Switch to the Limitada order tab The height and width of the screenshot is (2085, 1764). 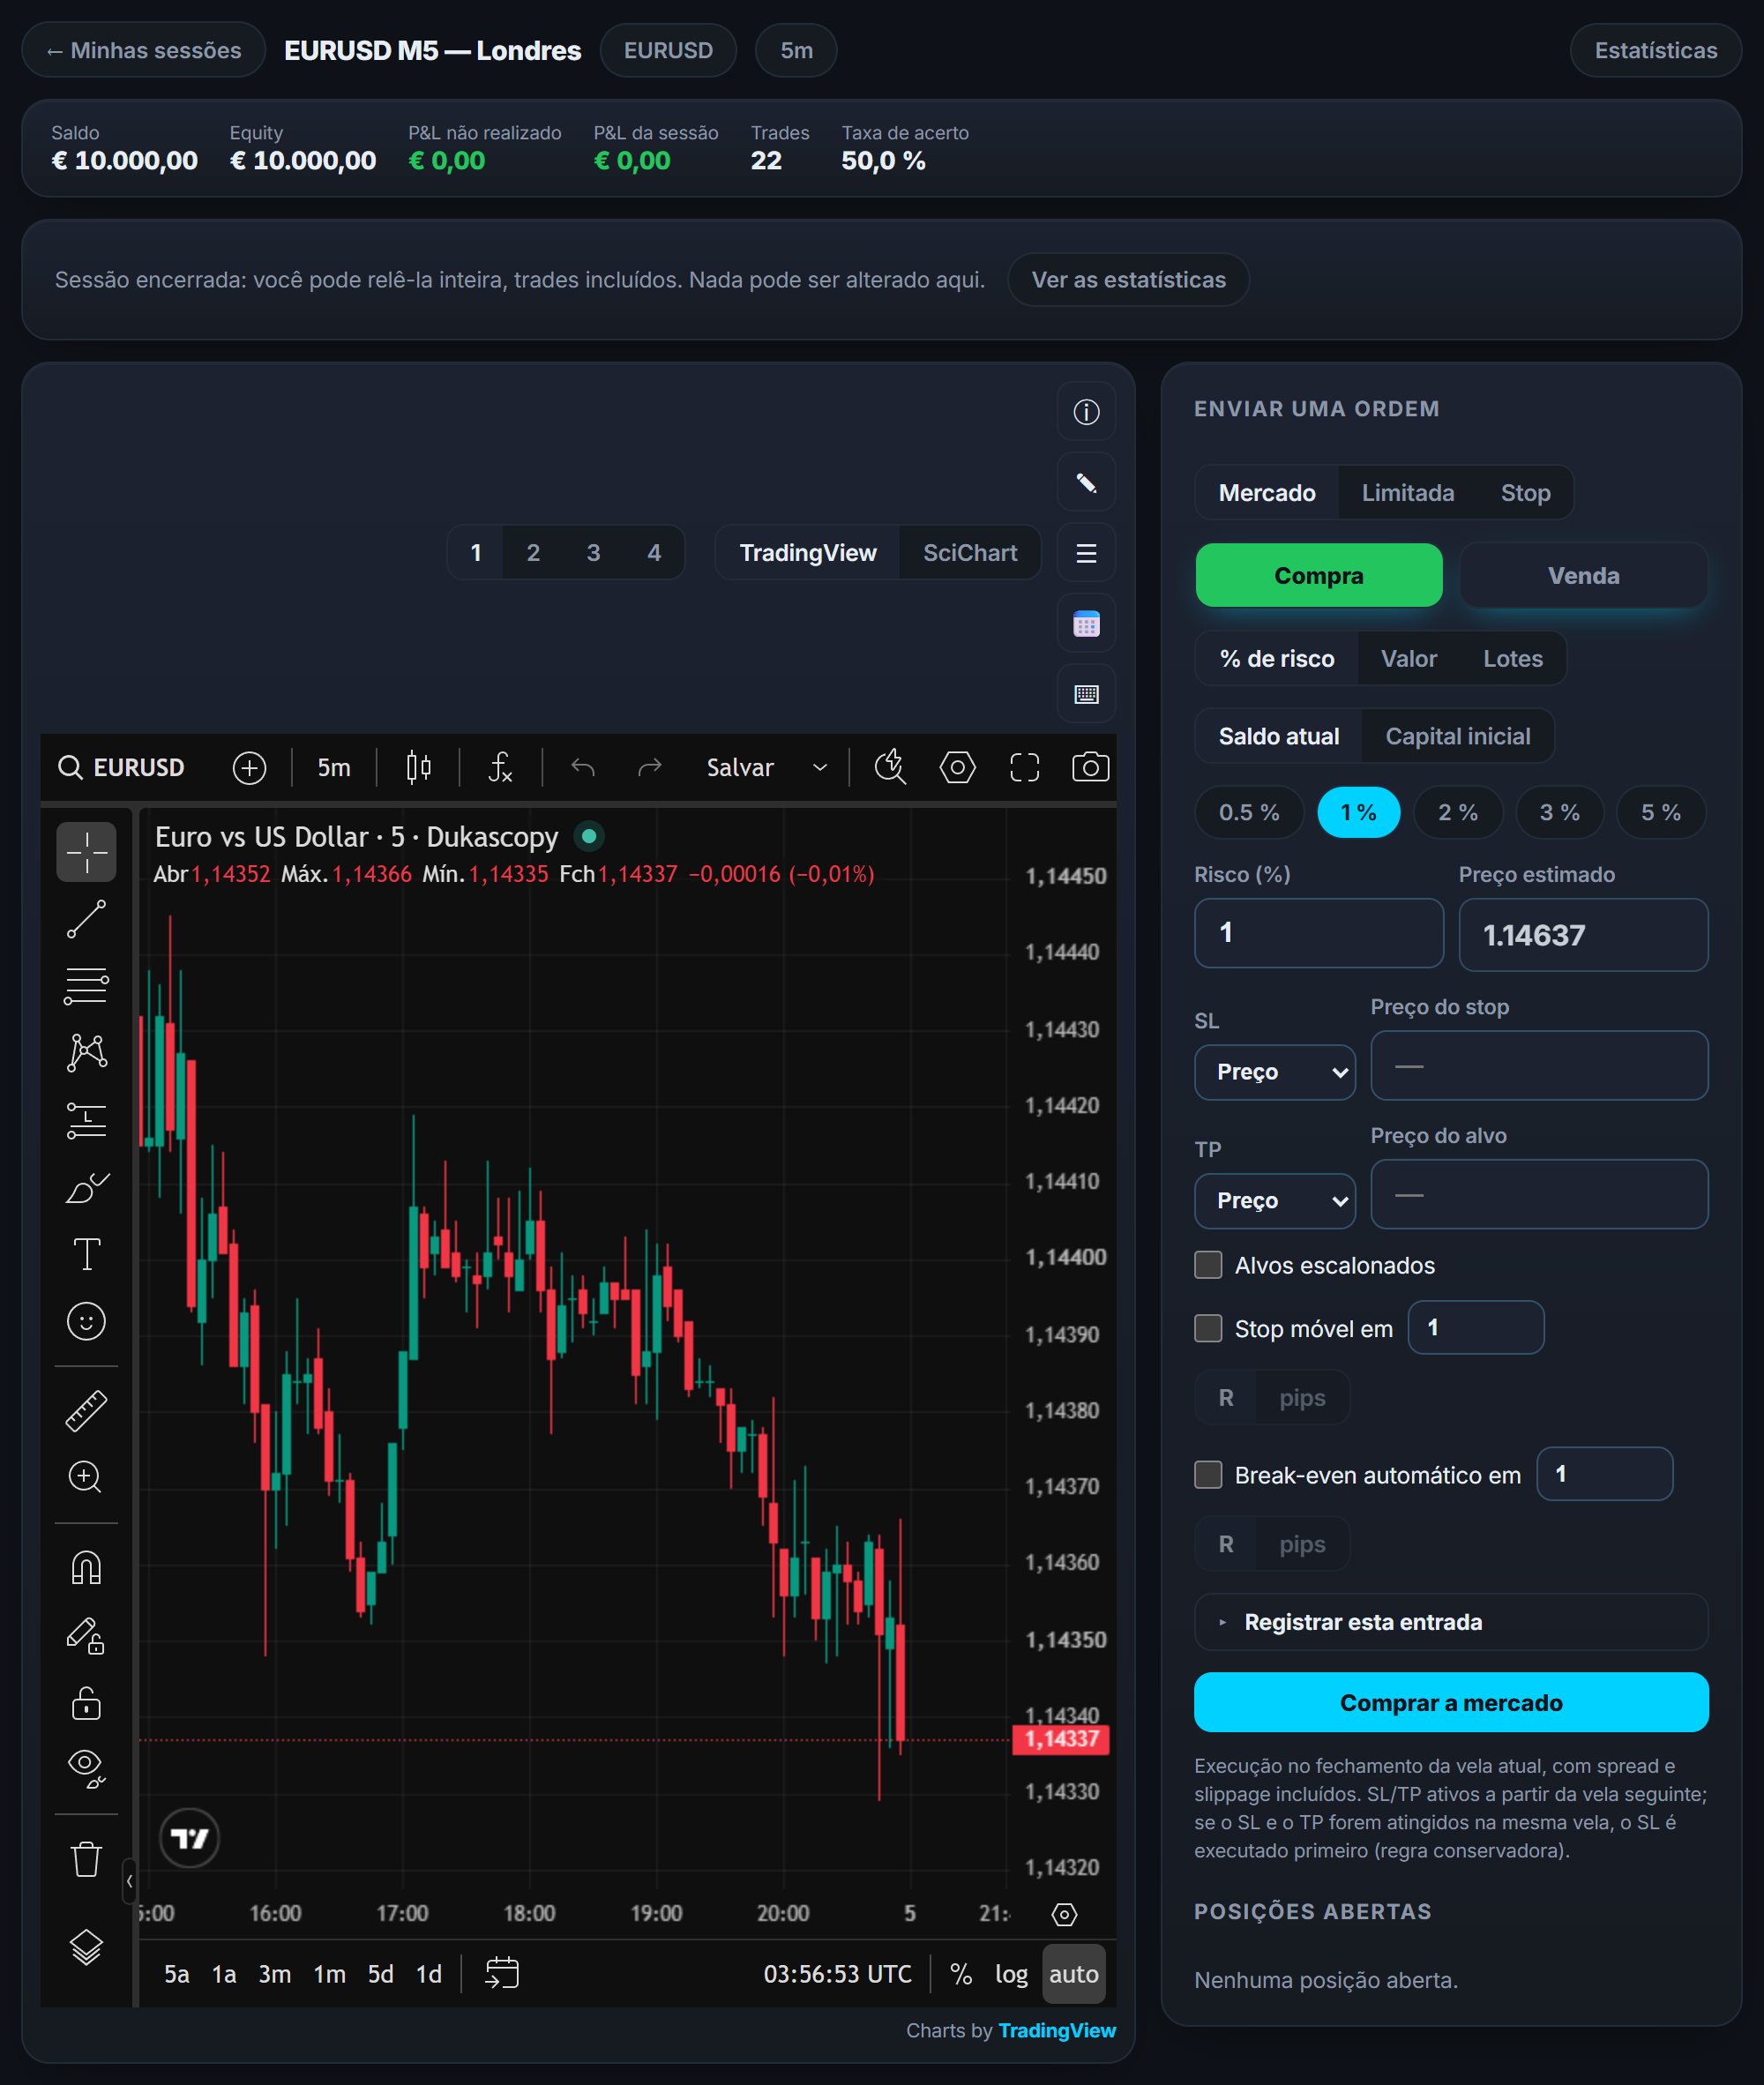pos(1407,493)
